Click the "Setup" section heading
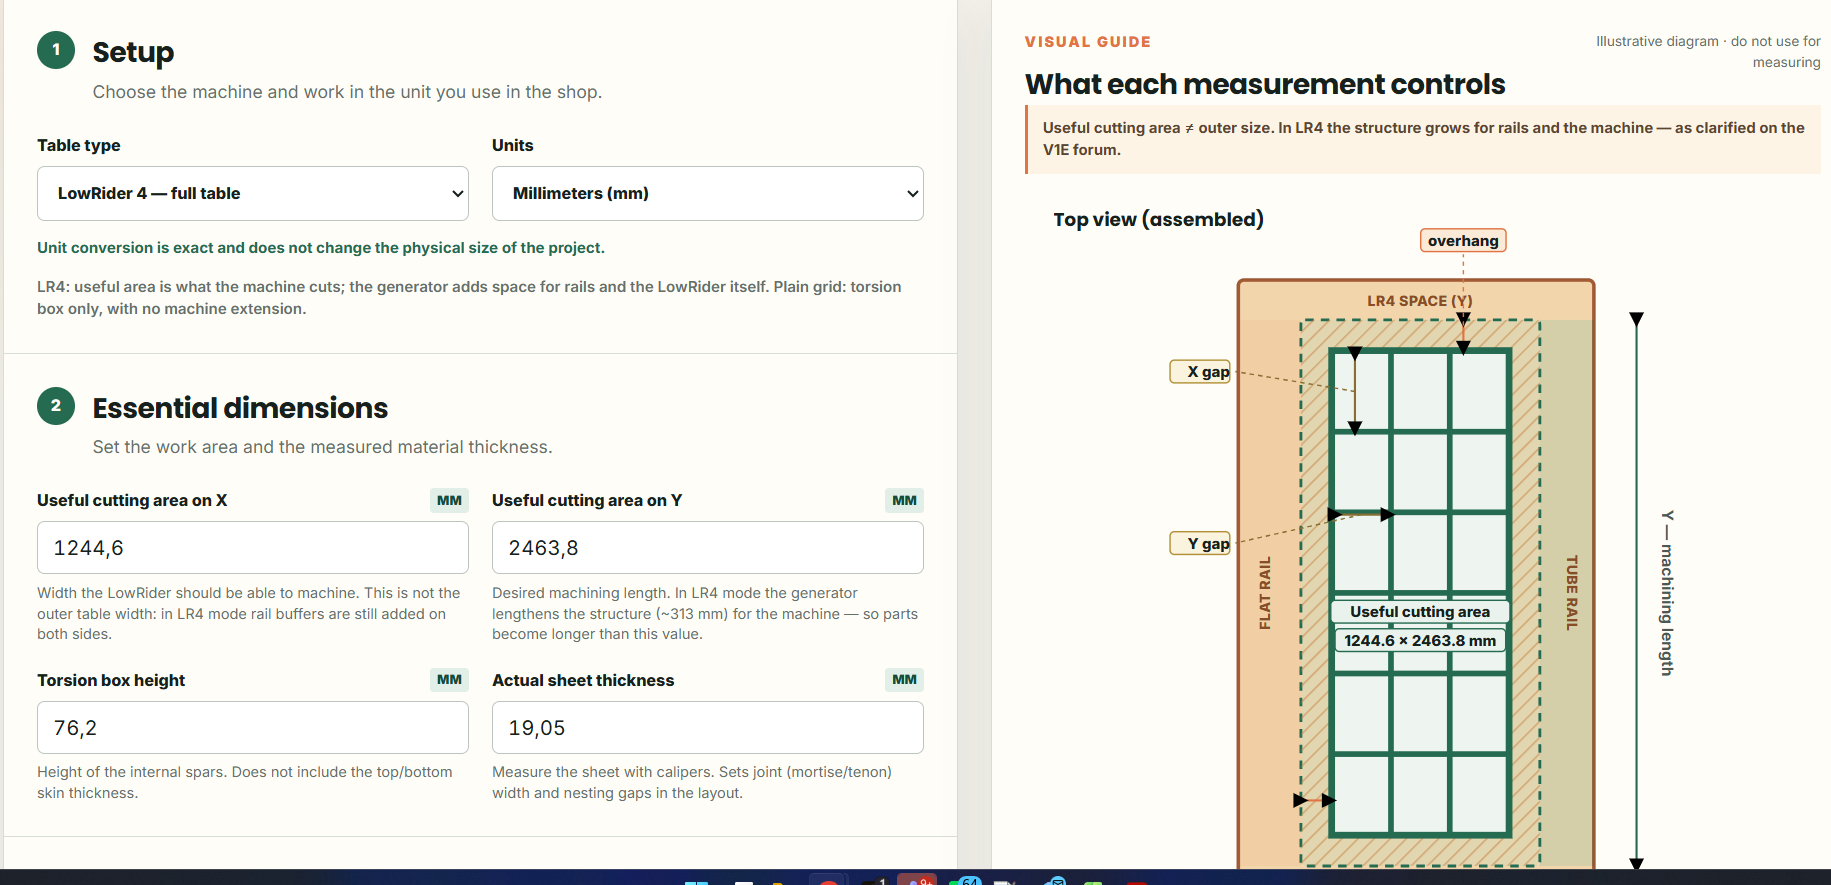Image resolution: width=1831 pixels, height=885 pixels. click(133, 52)
